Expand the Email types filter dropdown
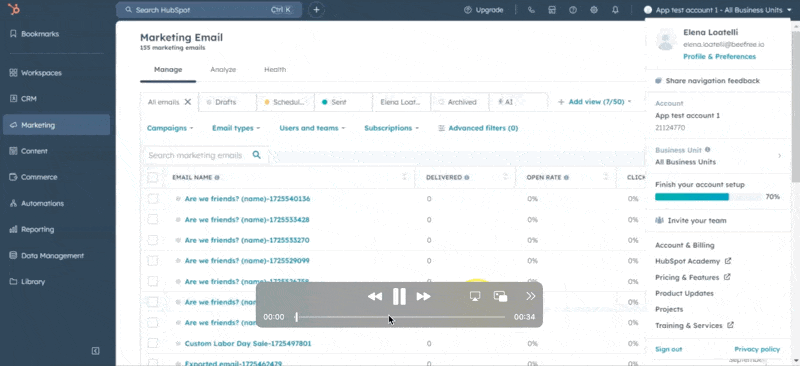The image size is (800, 366). click(x=236, y=128)
